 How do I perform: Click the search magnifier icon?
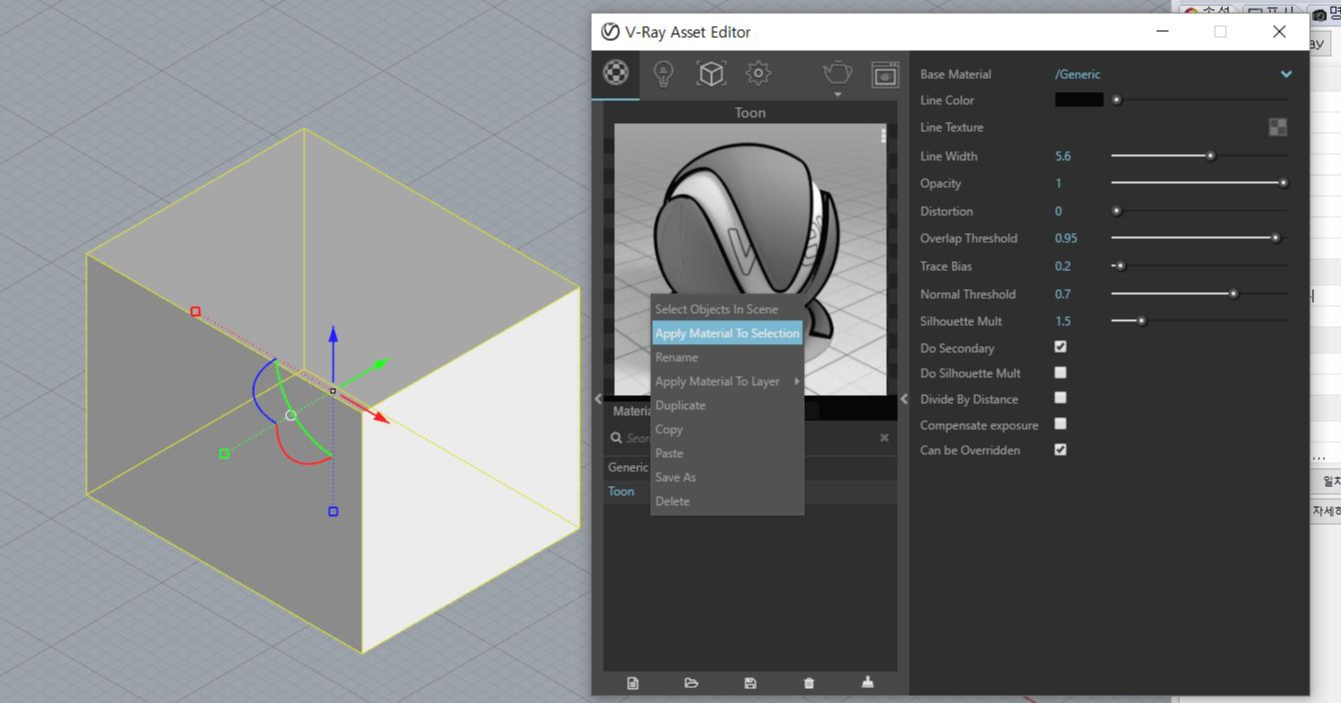tap(616, 438)
